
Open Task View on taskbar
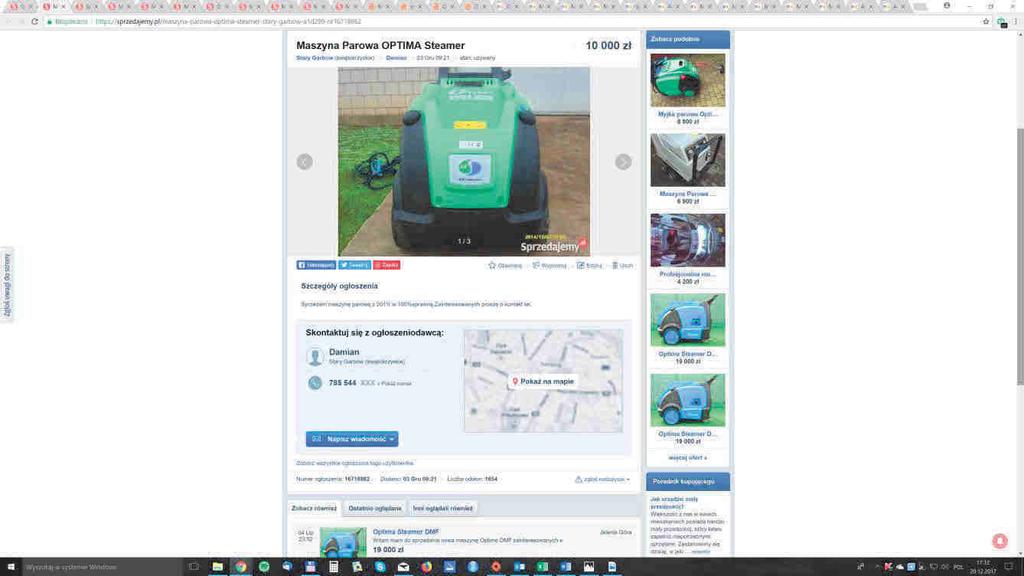[x=194, y=567]
